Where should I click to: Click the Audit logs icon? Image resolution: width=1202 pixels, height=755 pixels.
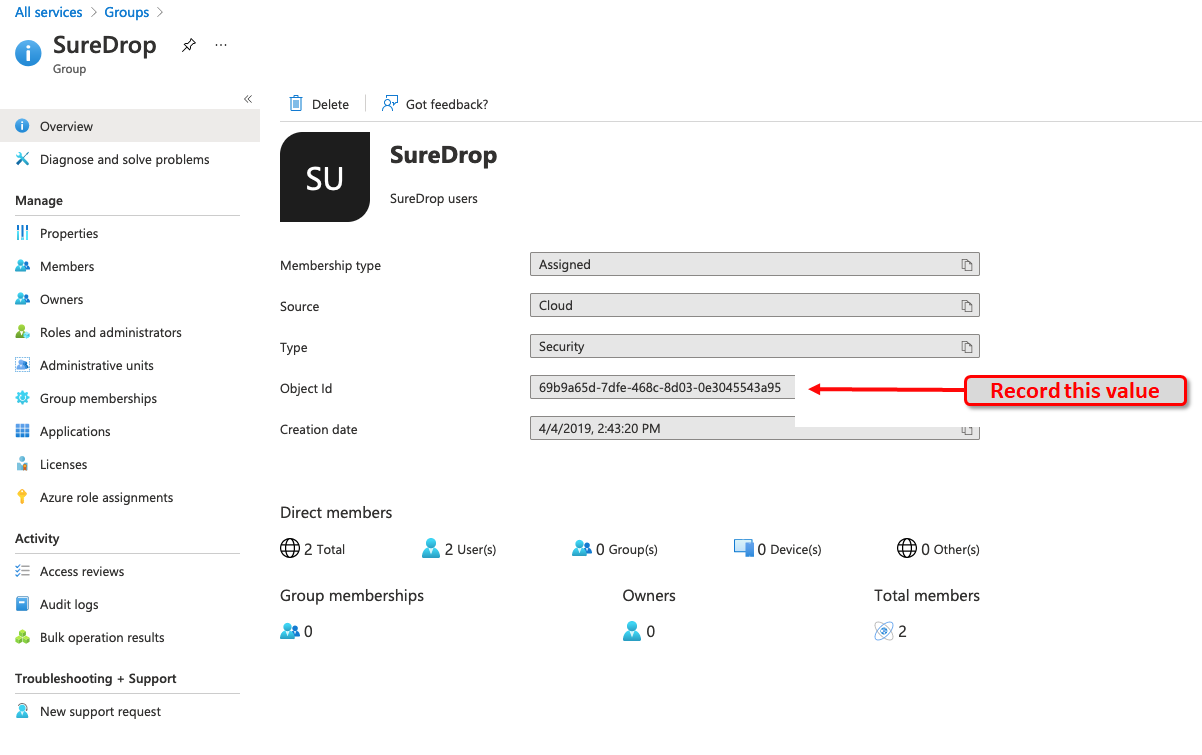coord(23,604)
